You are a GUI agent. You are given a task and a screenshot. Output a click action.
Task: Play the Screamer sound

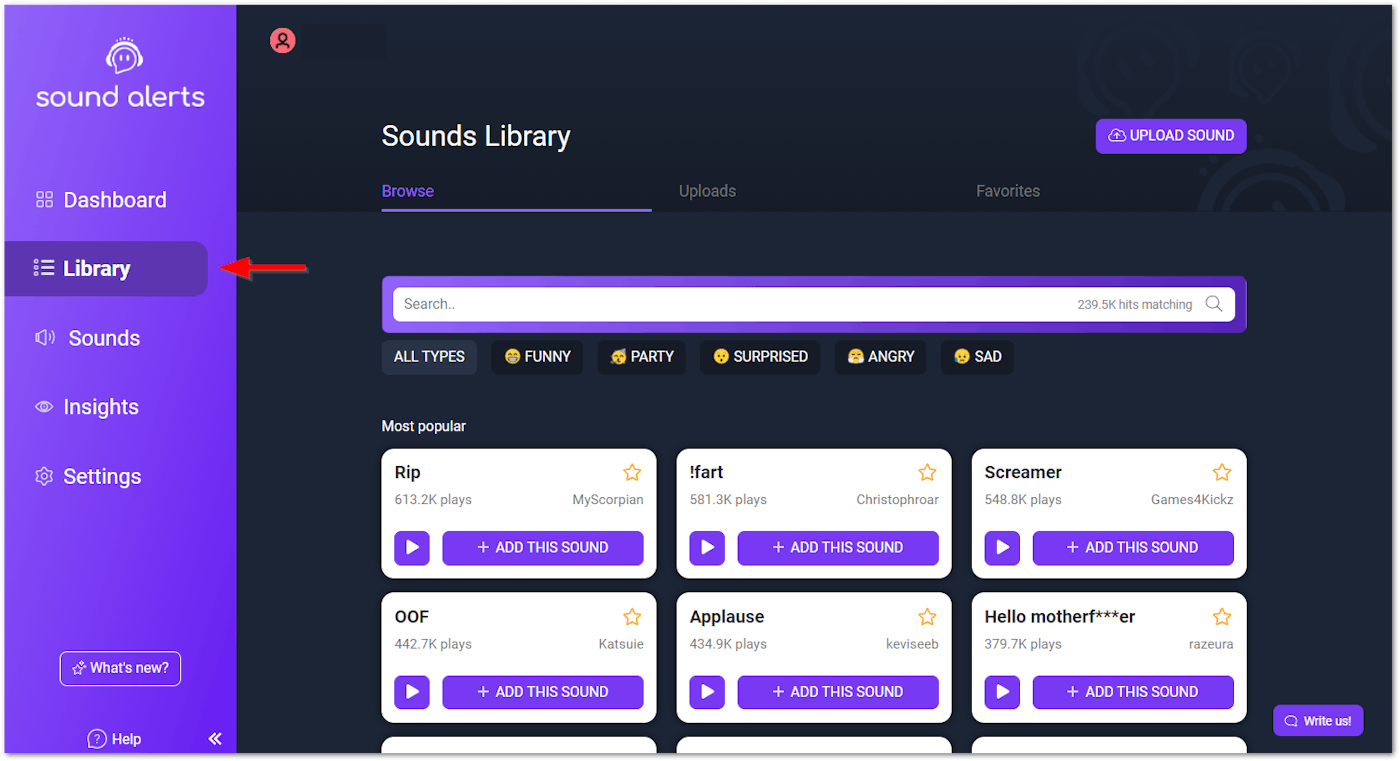[x=1002, y=548]
